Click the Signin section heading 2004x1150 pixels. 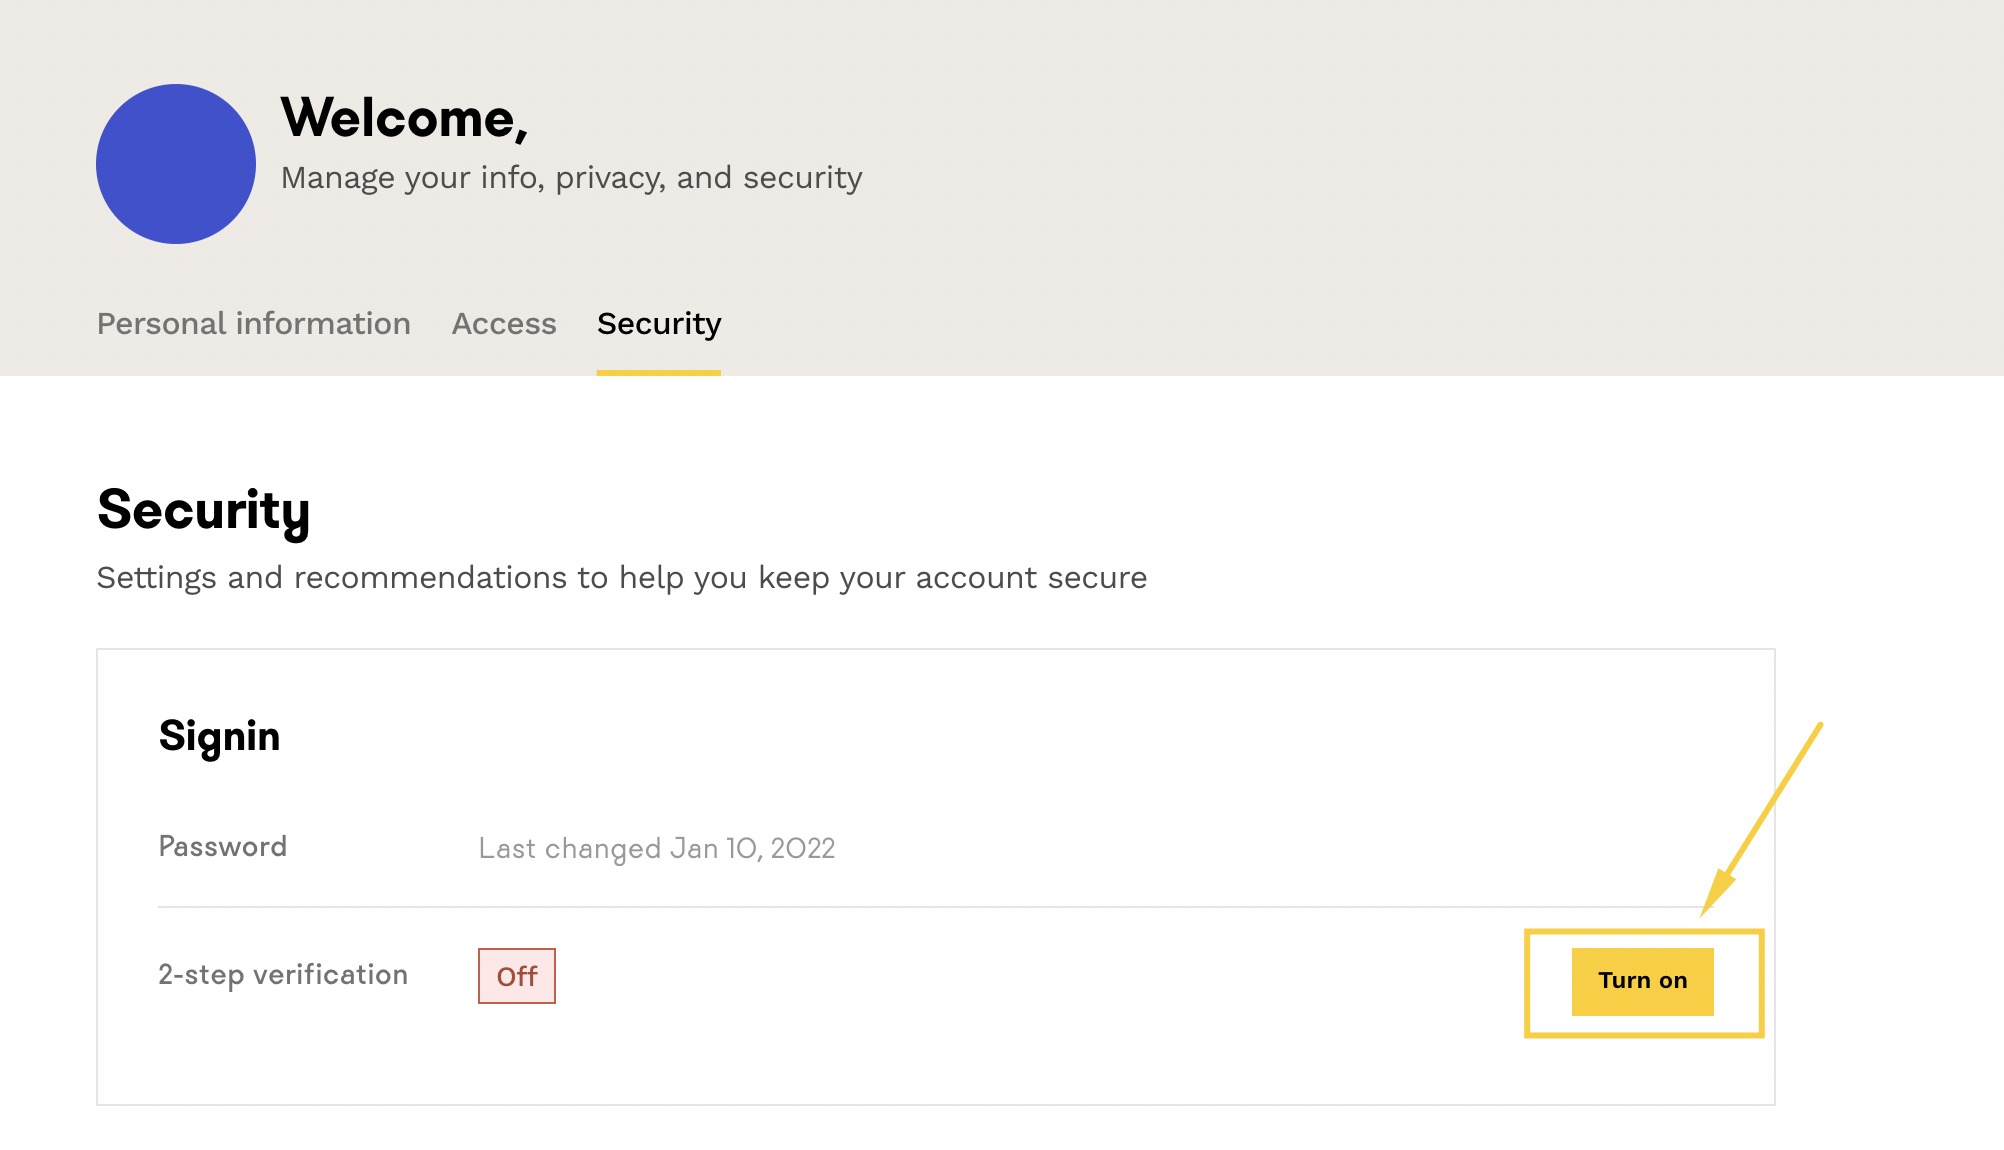[220, 736]
